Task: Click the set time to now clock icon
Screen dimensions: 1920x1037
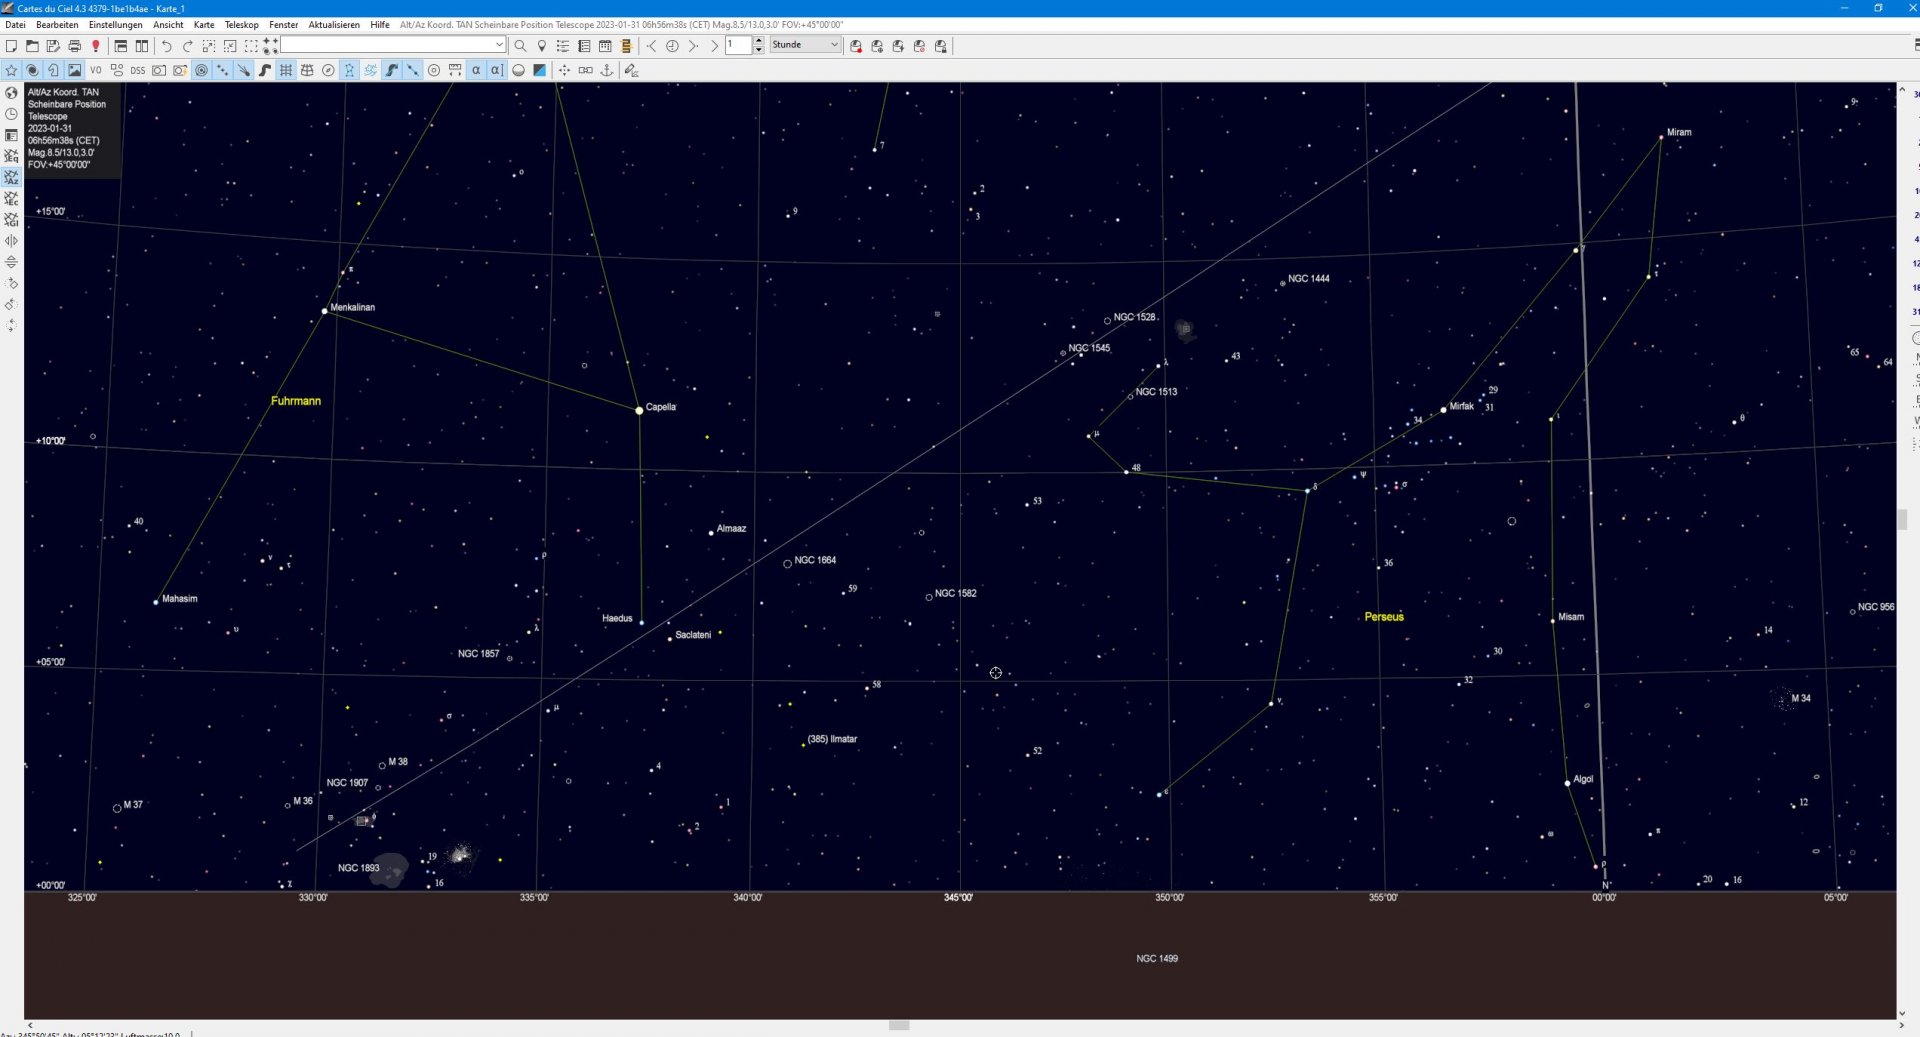Action: pyautogui.click(x=672, y=46)
